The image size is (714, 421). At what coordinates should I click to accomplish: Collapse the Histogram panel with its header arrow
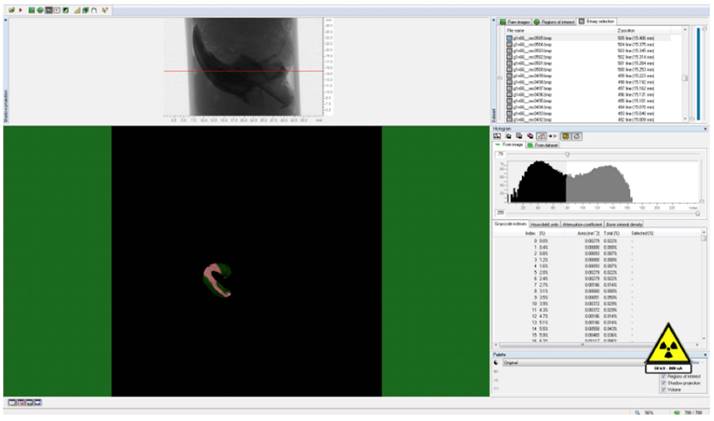coord(705,129)
